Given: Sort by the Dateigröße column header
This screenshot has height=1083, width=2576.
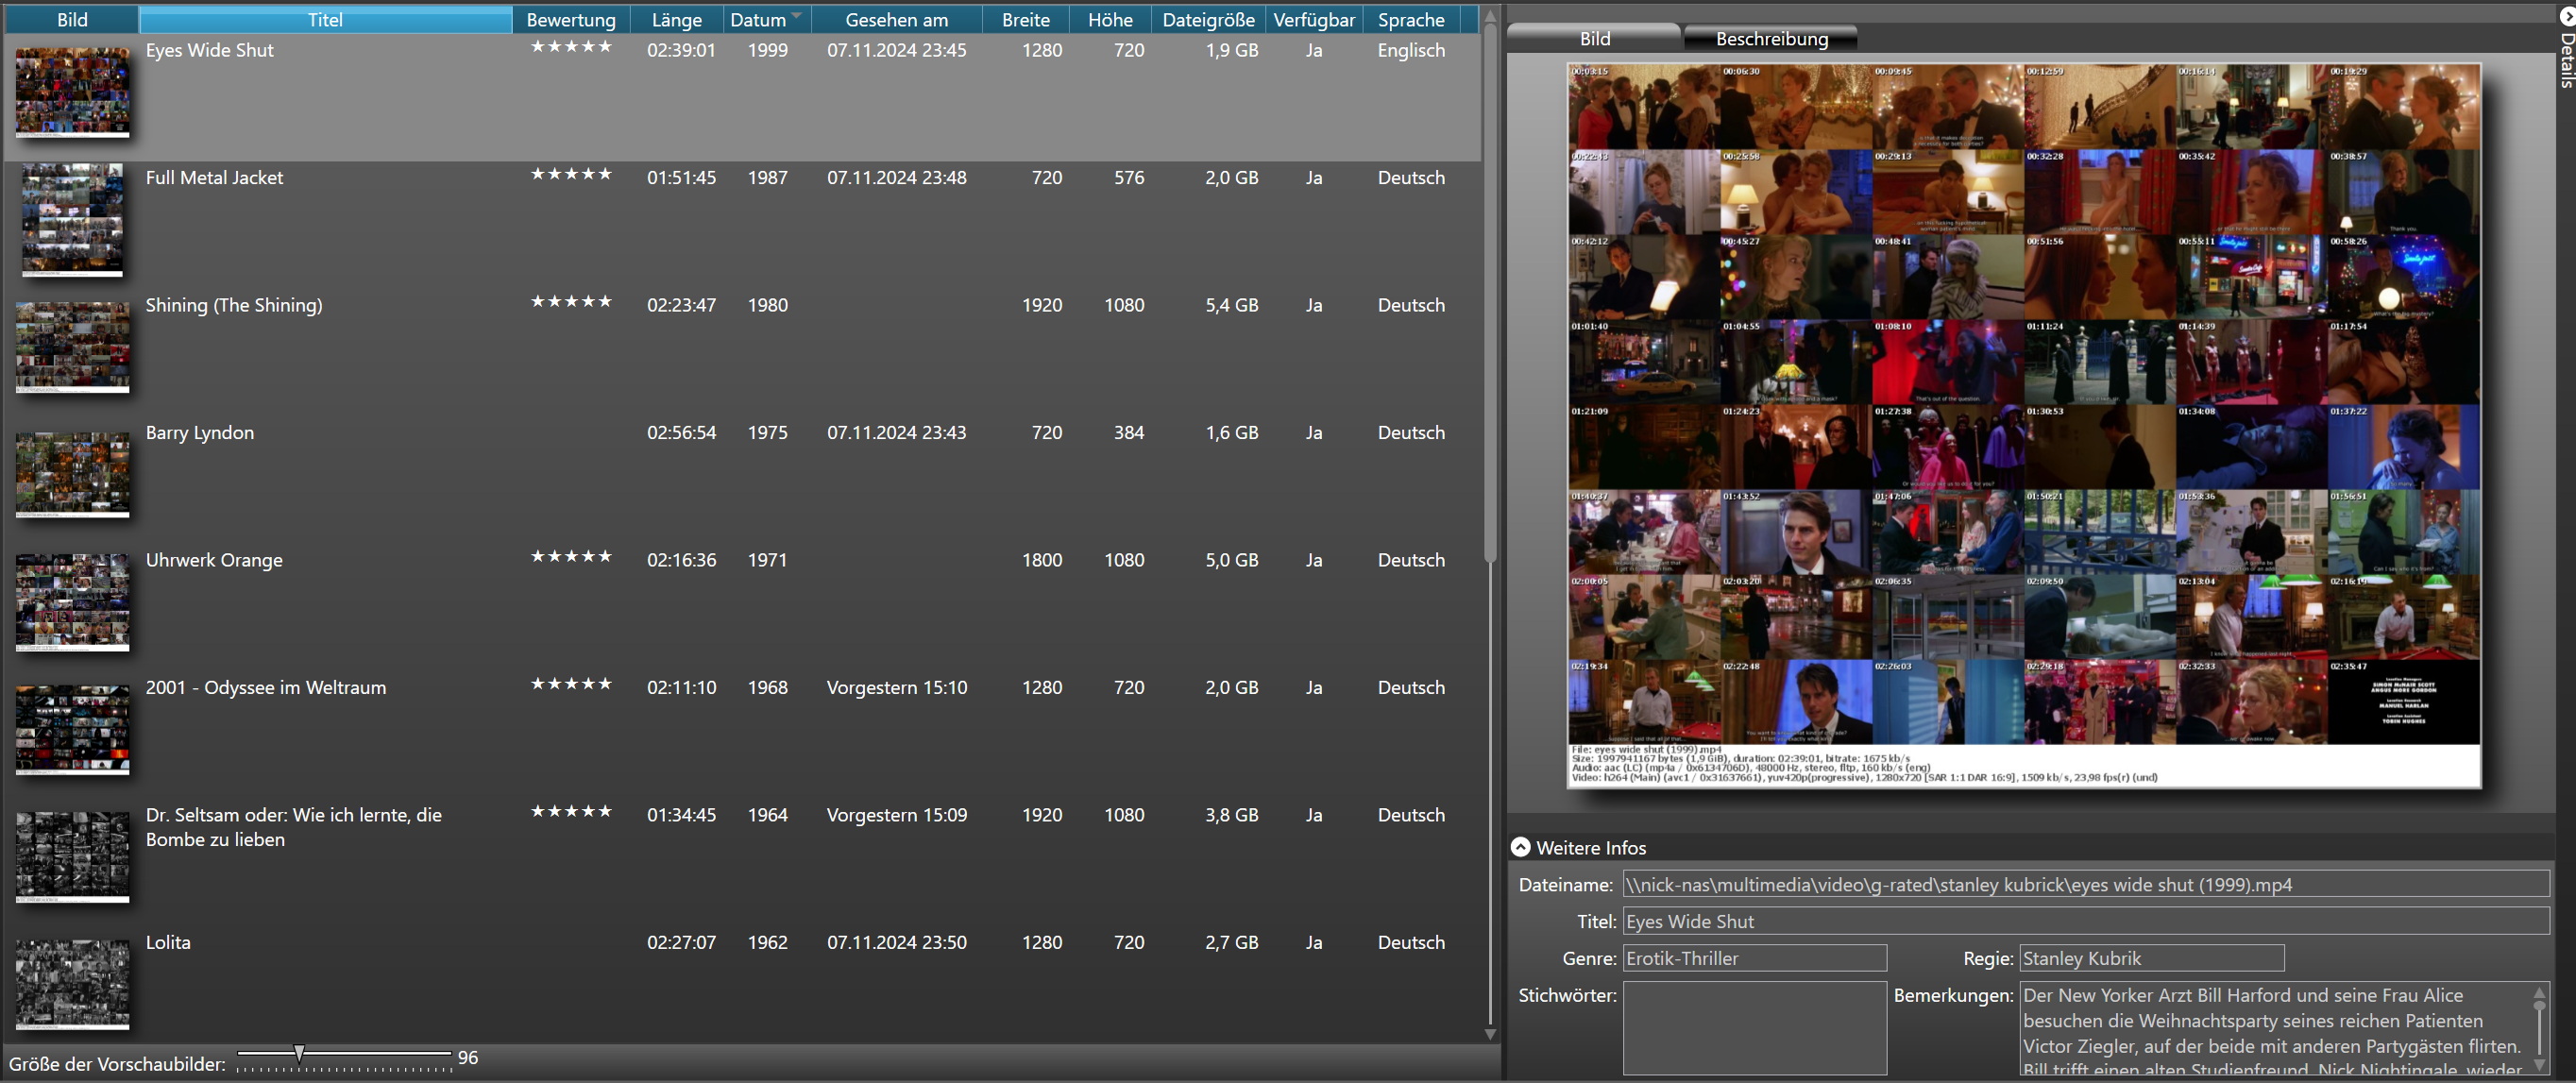Looking at the screenshot, I should [x=1208, y=19].
